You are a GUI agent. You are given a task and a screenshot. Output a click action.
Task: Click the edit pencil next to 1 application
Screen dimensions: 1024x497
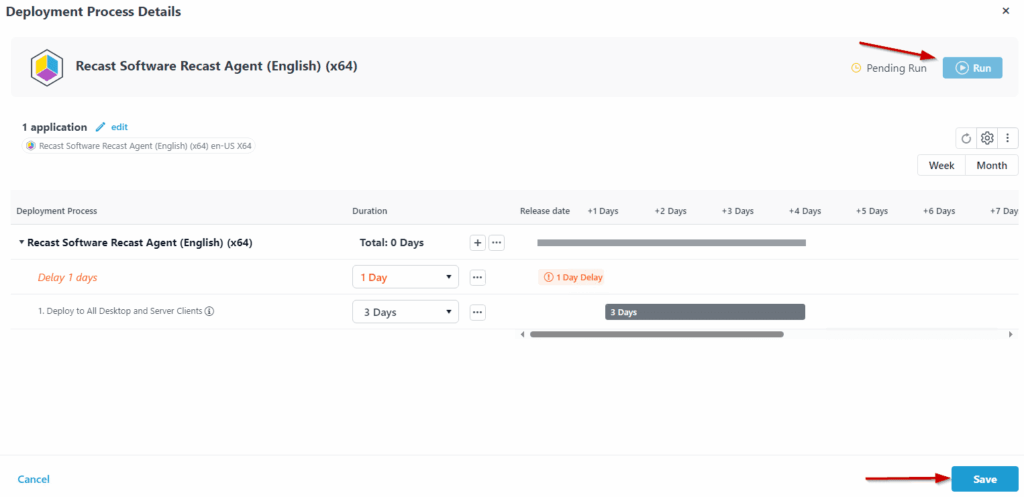click(x=111, y=127)
